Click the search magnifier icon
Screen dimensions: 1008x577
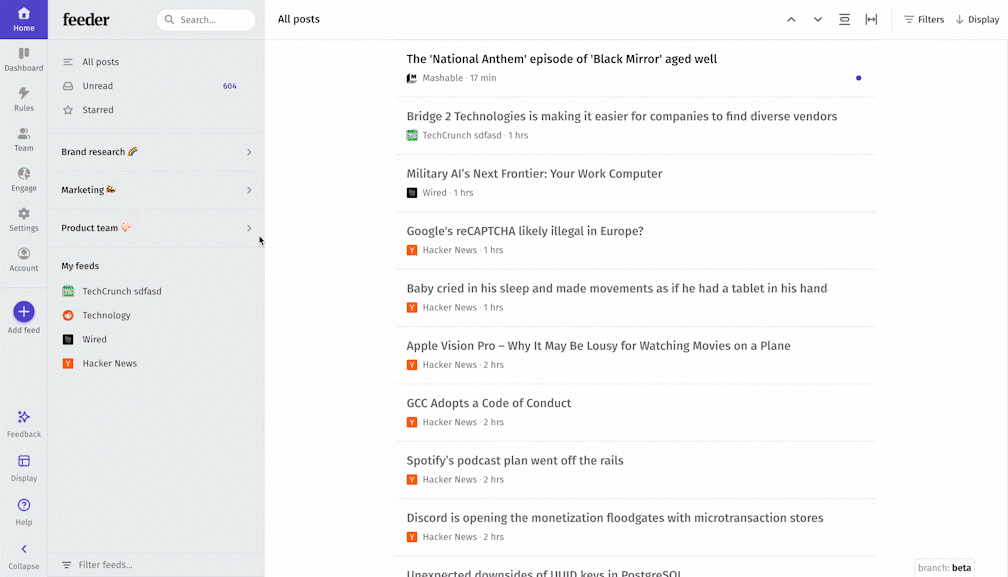tap(170, 20)
